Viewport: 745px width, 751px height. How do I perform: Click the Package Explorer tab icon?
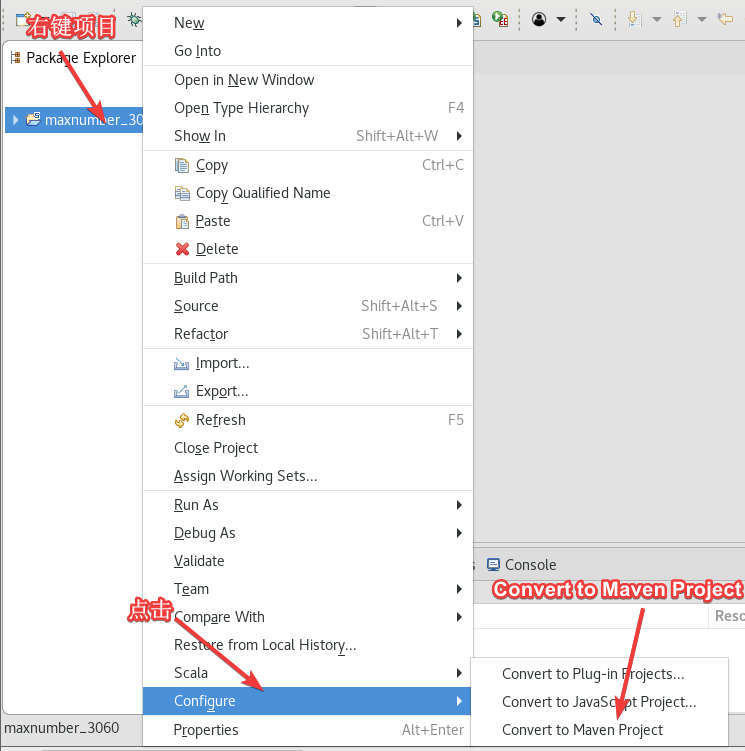15,58
